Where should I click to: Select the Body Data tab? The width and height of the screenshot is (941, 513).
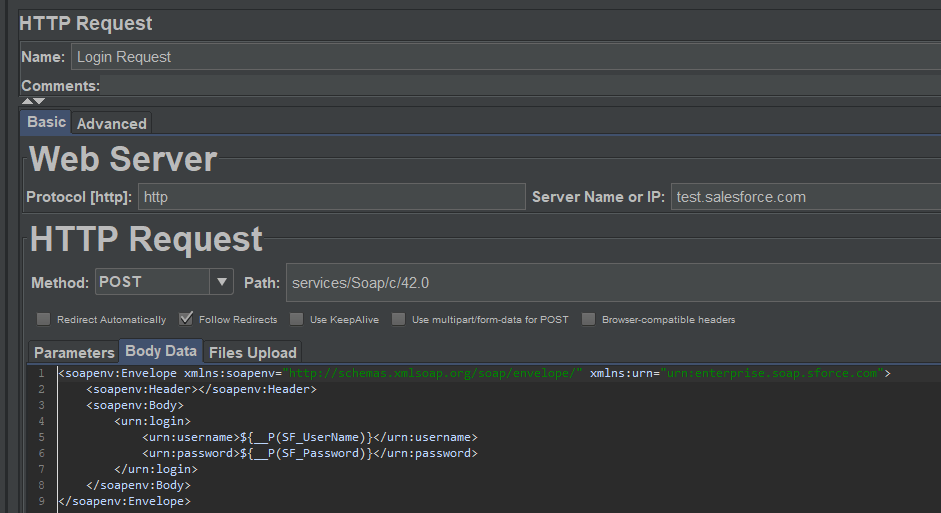(160, 351)
